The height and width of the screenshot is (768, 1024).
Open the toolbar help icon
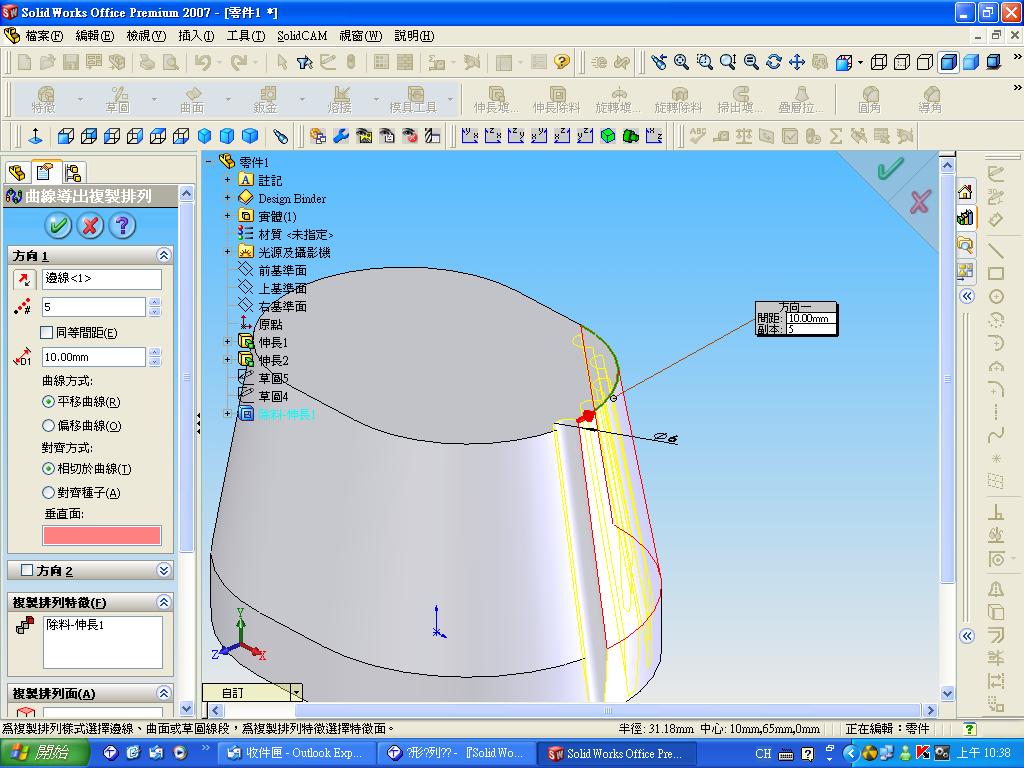(x=562, y=62)
